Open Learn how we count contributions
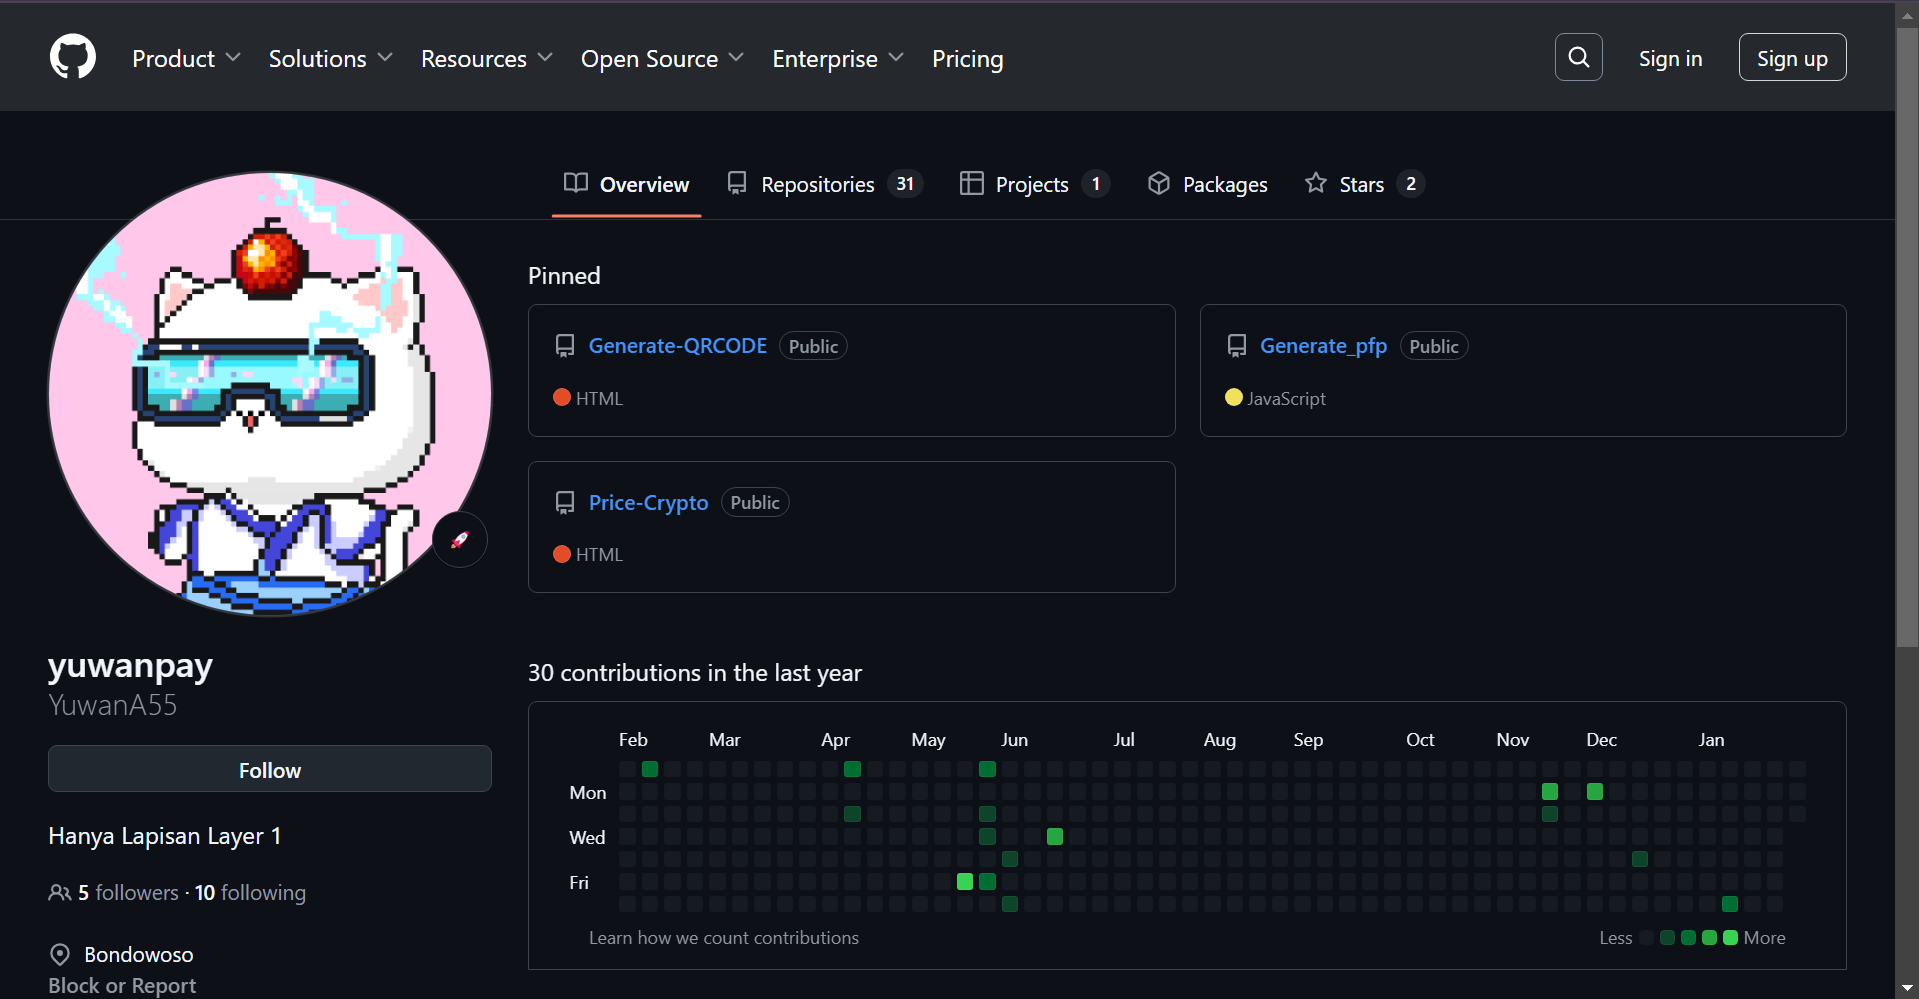Screen dimensions: 1919x999 pyautogui.click(x=724, y=937)
